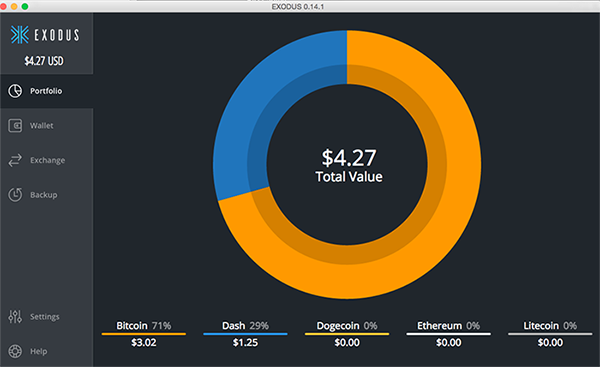Select the Litecoin 0% legend label
Viewport: 600px width, 367px height.
pos(550,326)
